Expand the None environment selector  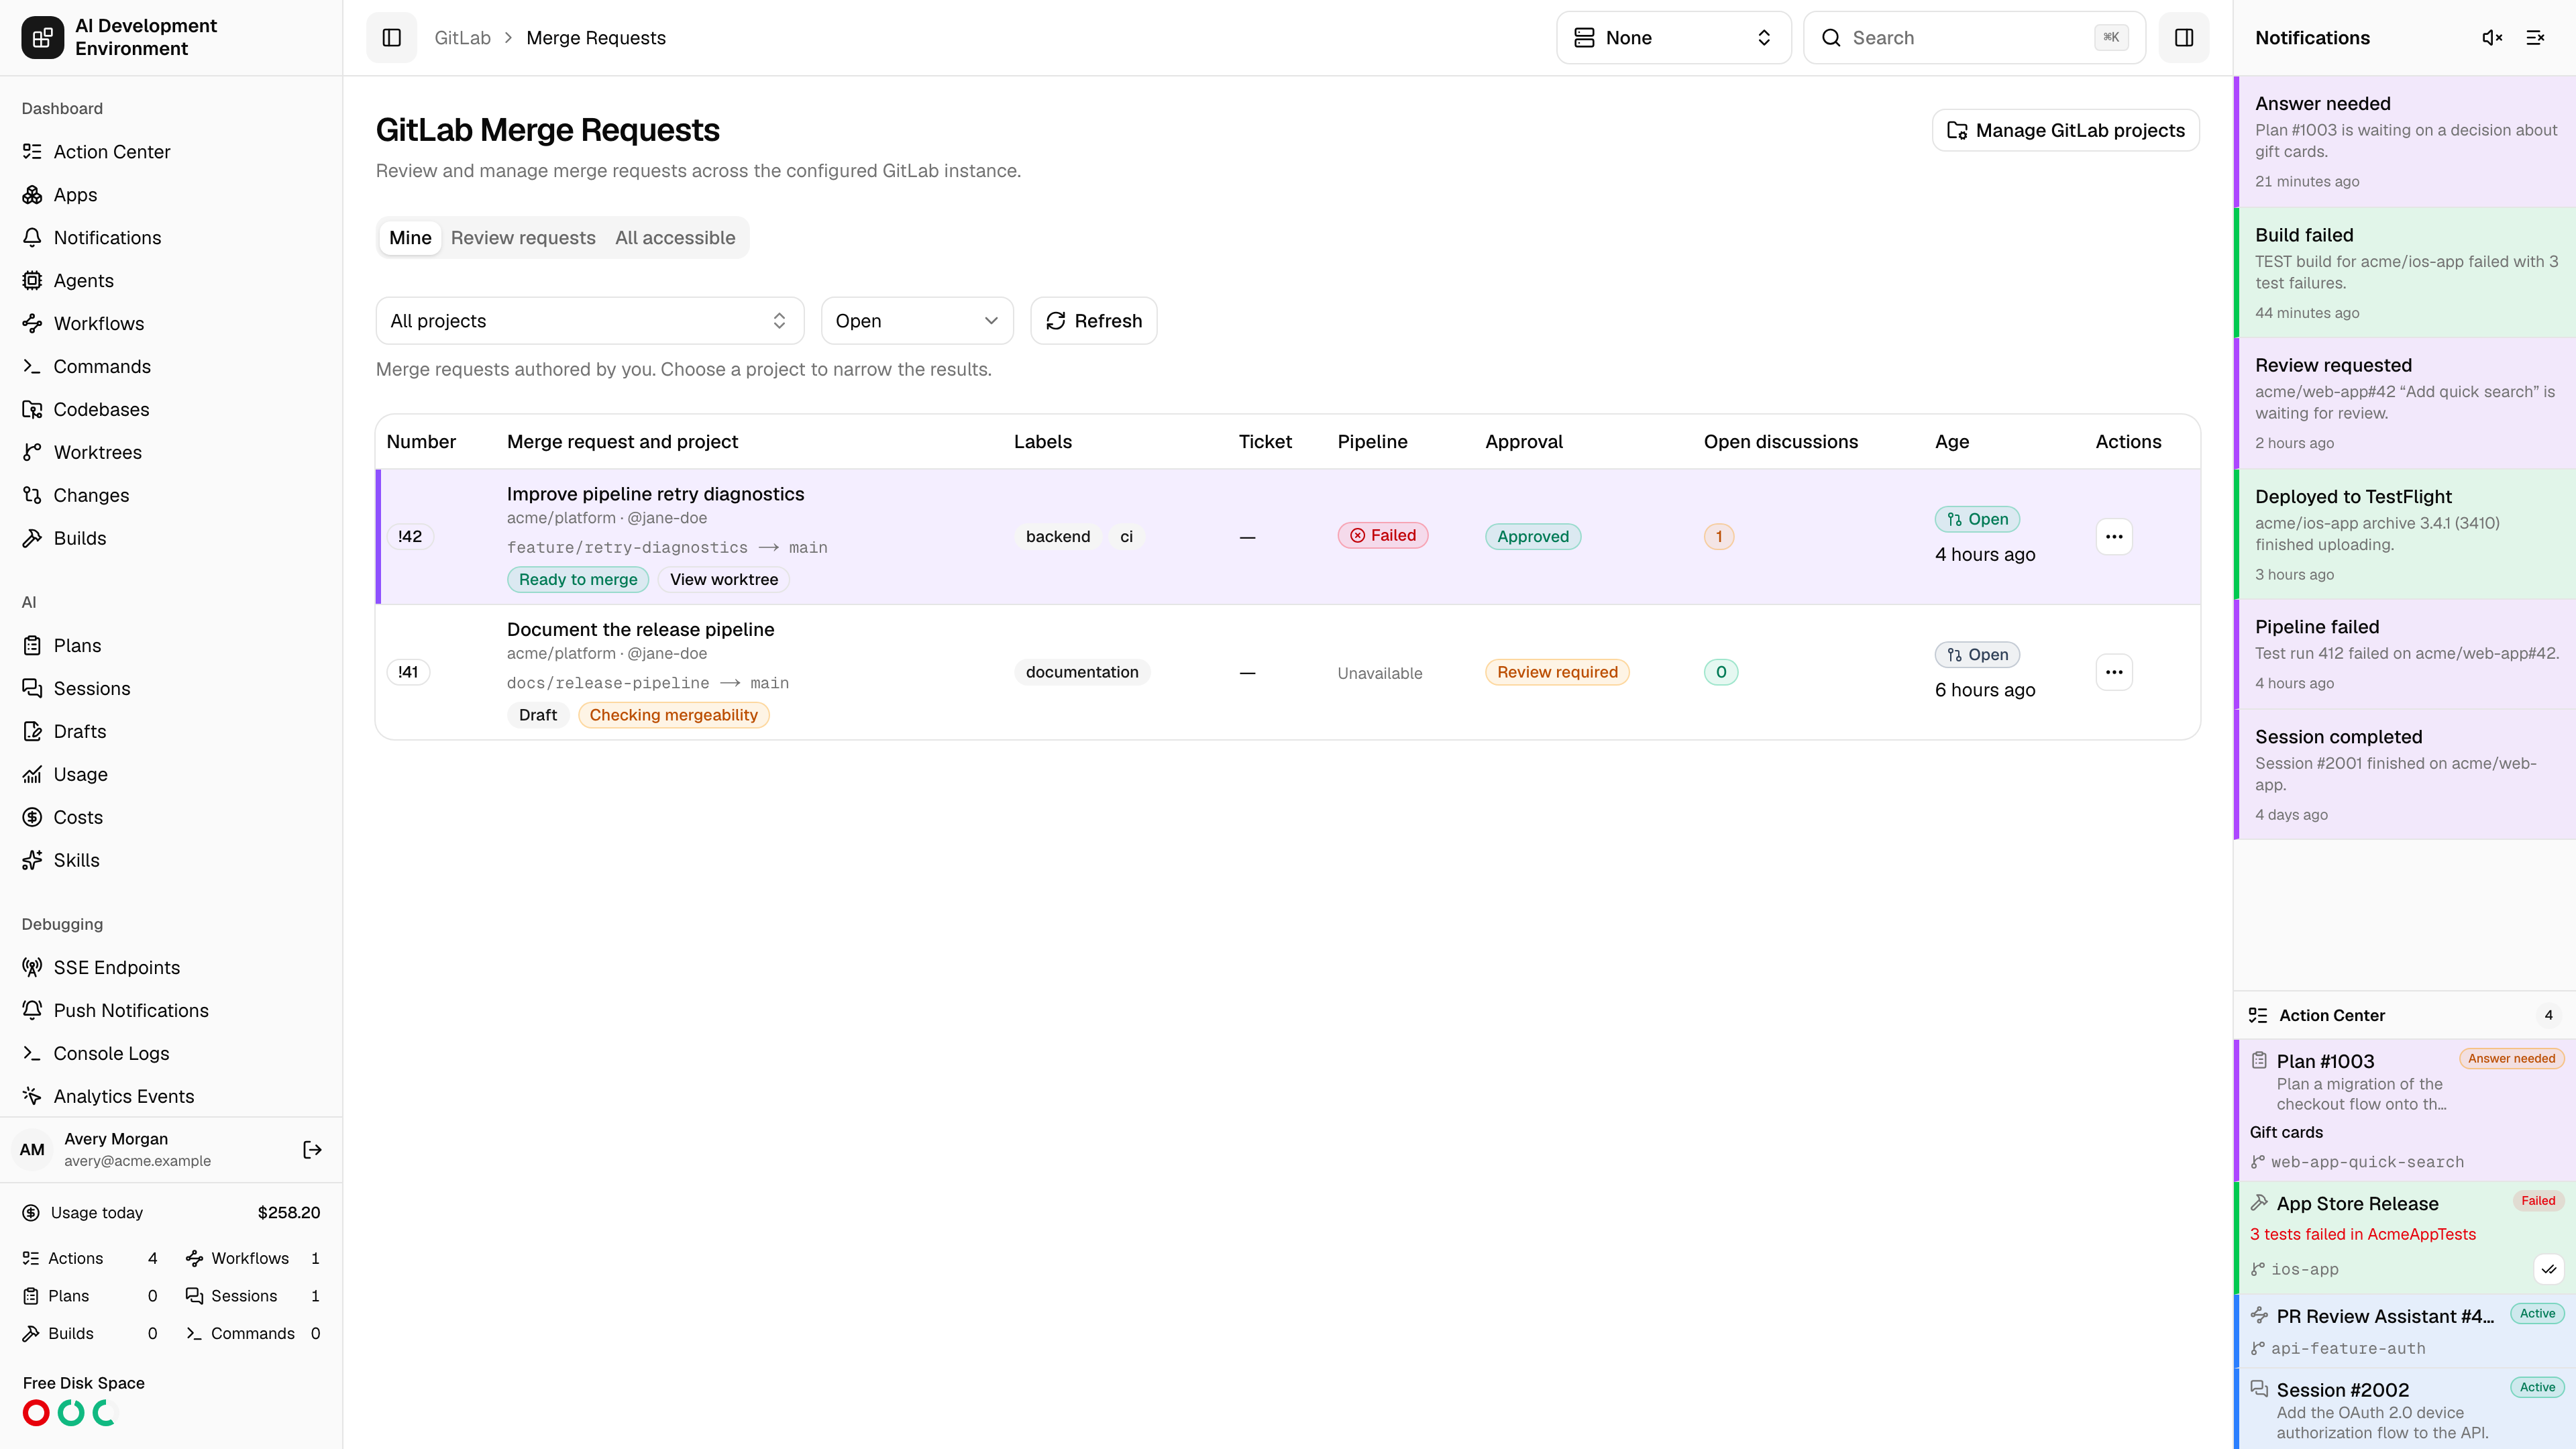(x=1673, y=37)
